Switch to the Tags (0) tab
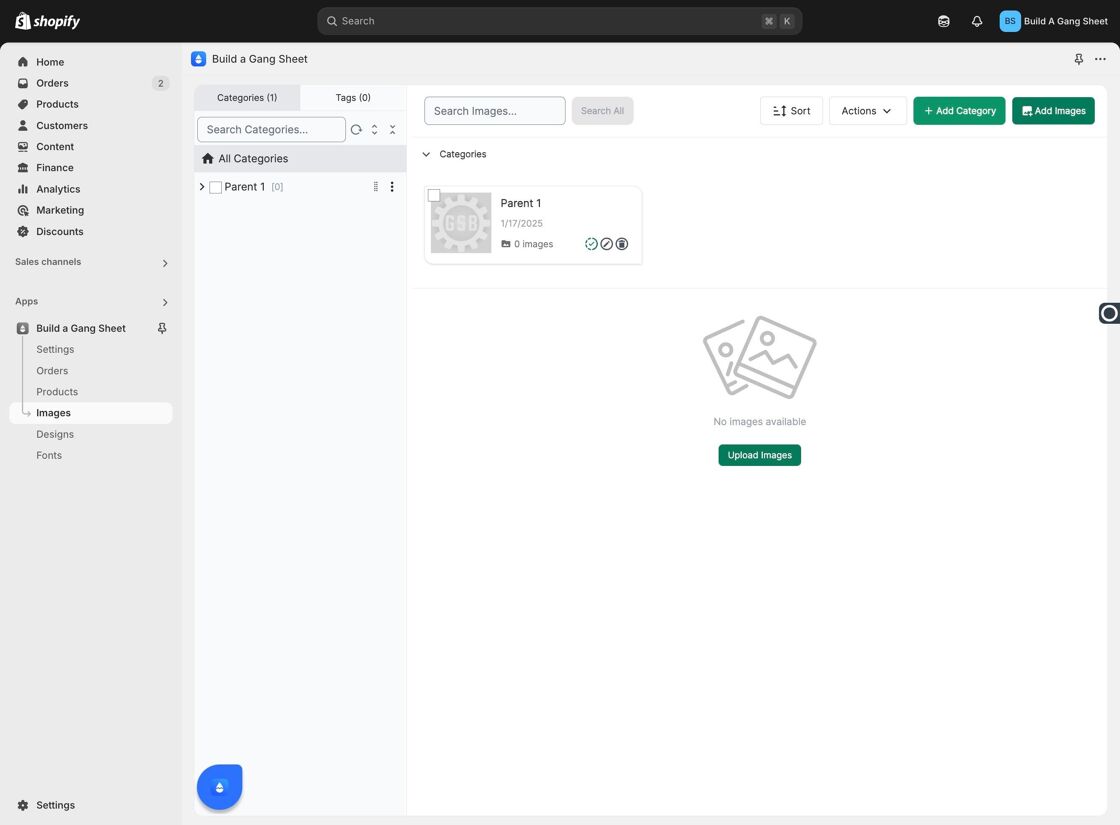The height and width of the screenshot is (825, 1120). click(x=353, y=98)
